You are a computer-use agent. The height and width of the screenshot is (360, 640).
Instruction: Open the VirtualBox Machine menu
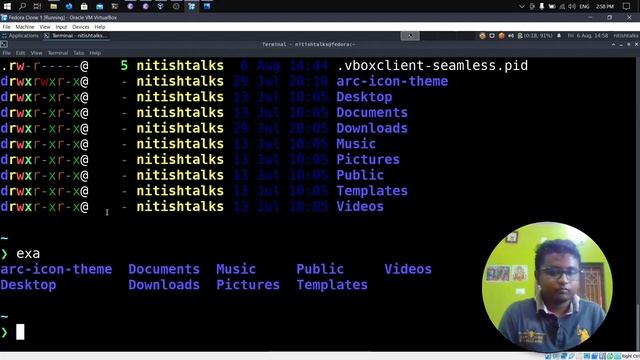[25, 27]
